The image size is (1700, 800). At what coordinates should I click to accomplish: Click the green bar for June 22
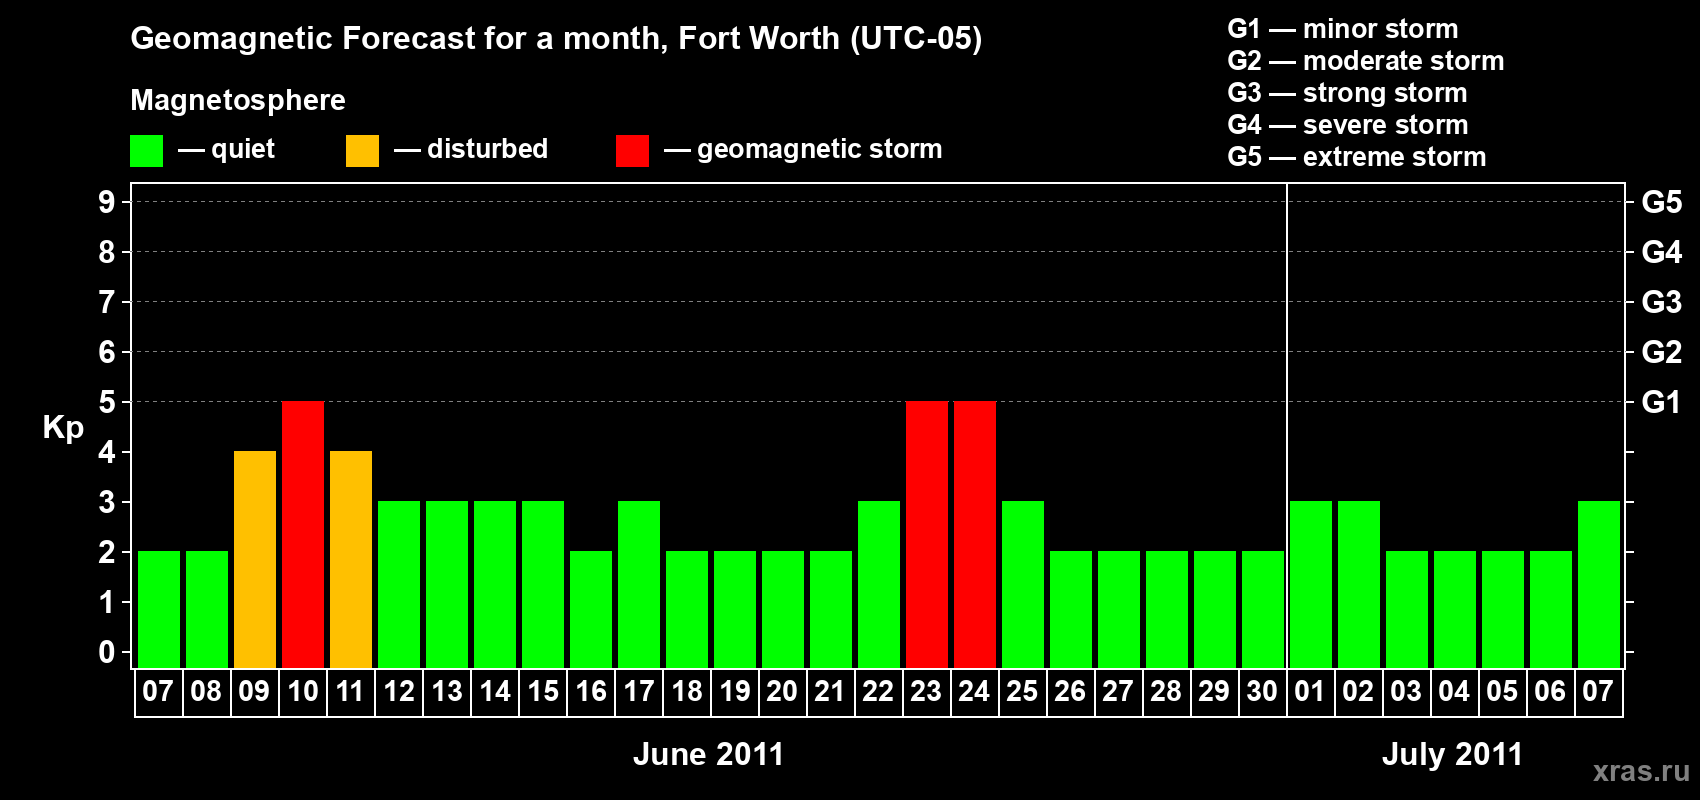[x=879, y=585]
